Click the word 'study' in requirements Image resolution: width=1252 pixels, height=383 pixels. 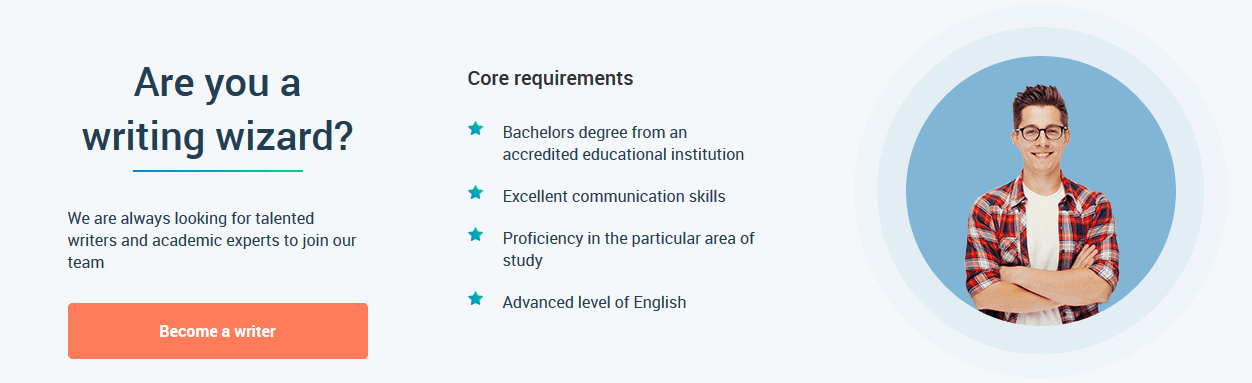pos(523,260)
